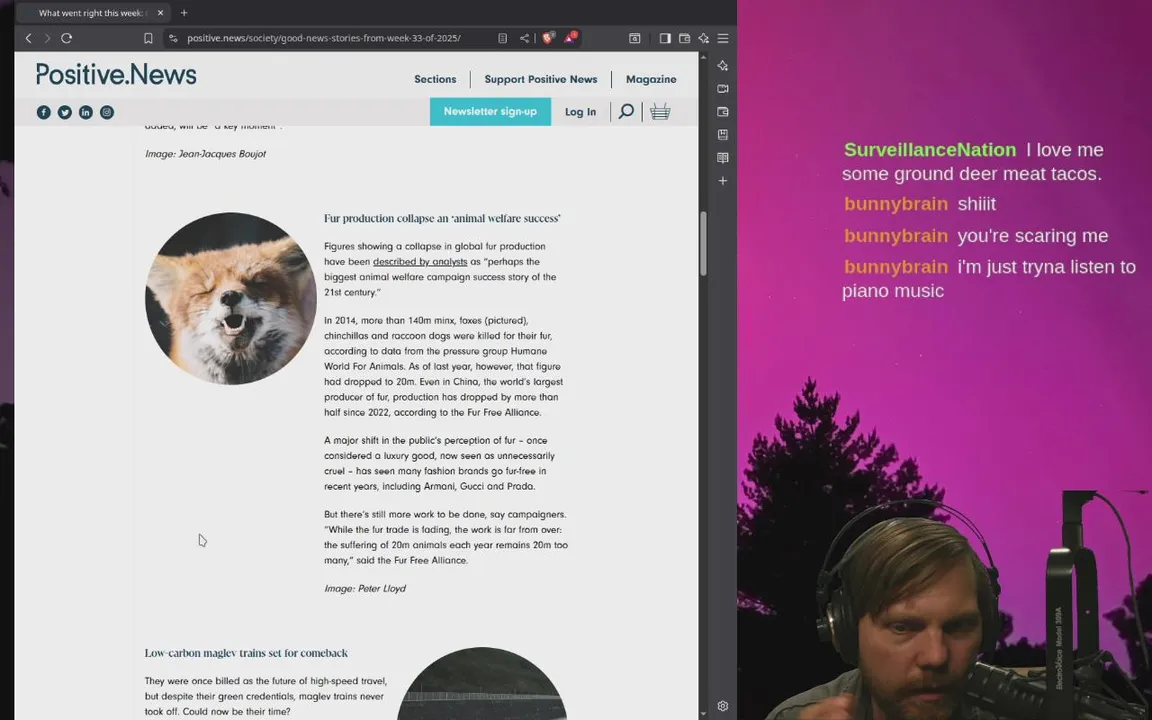
Task: Open Bookmarks panel in the sidebar
Action: (723, 134)
